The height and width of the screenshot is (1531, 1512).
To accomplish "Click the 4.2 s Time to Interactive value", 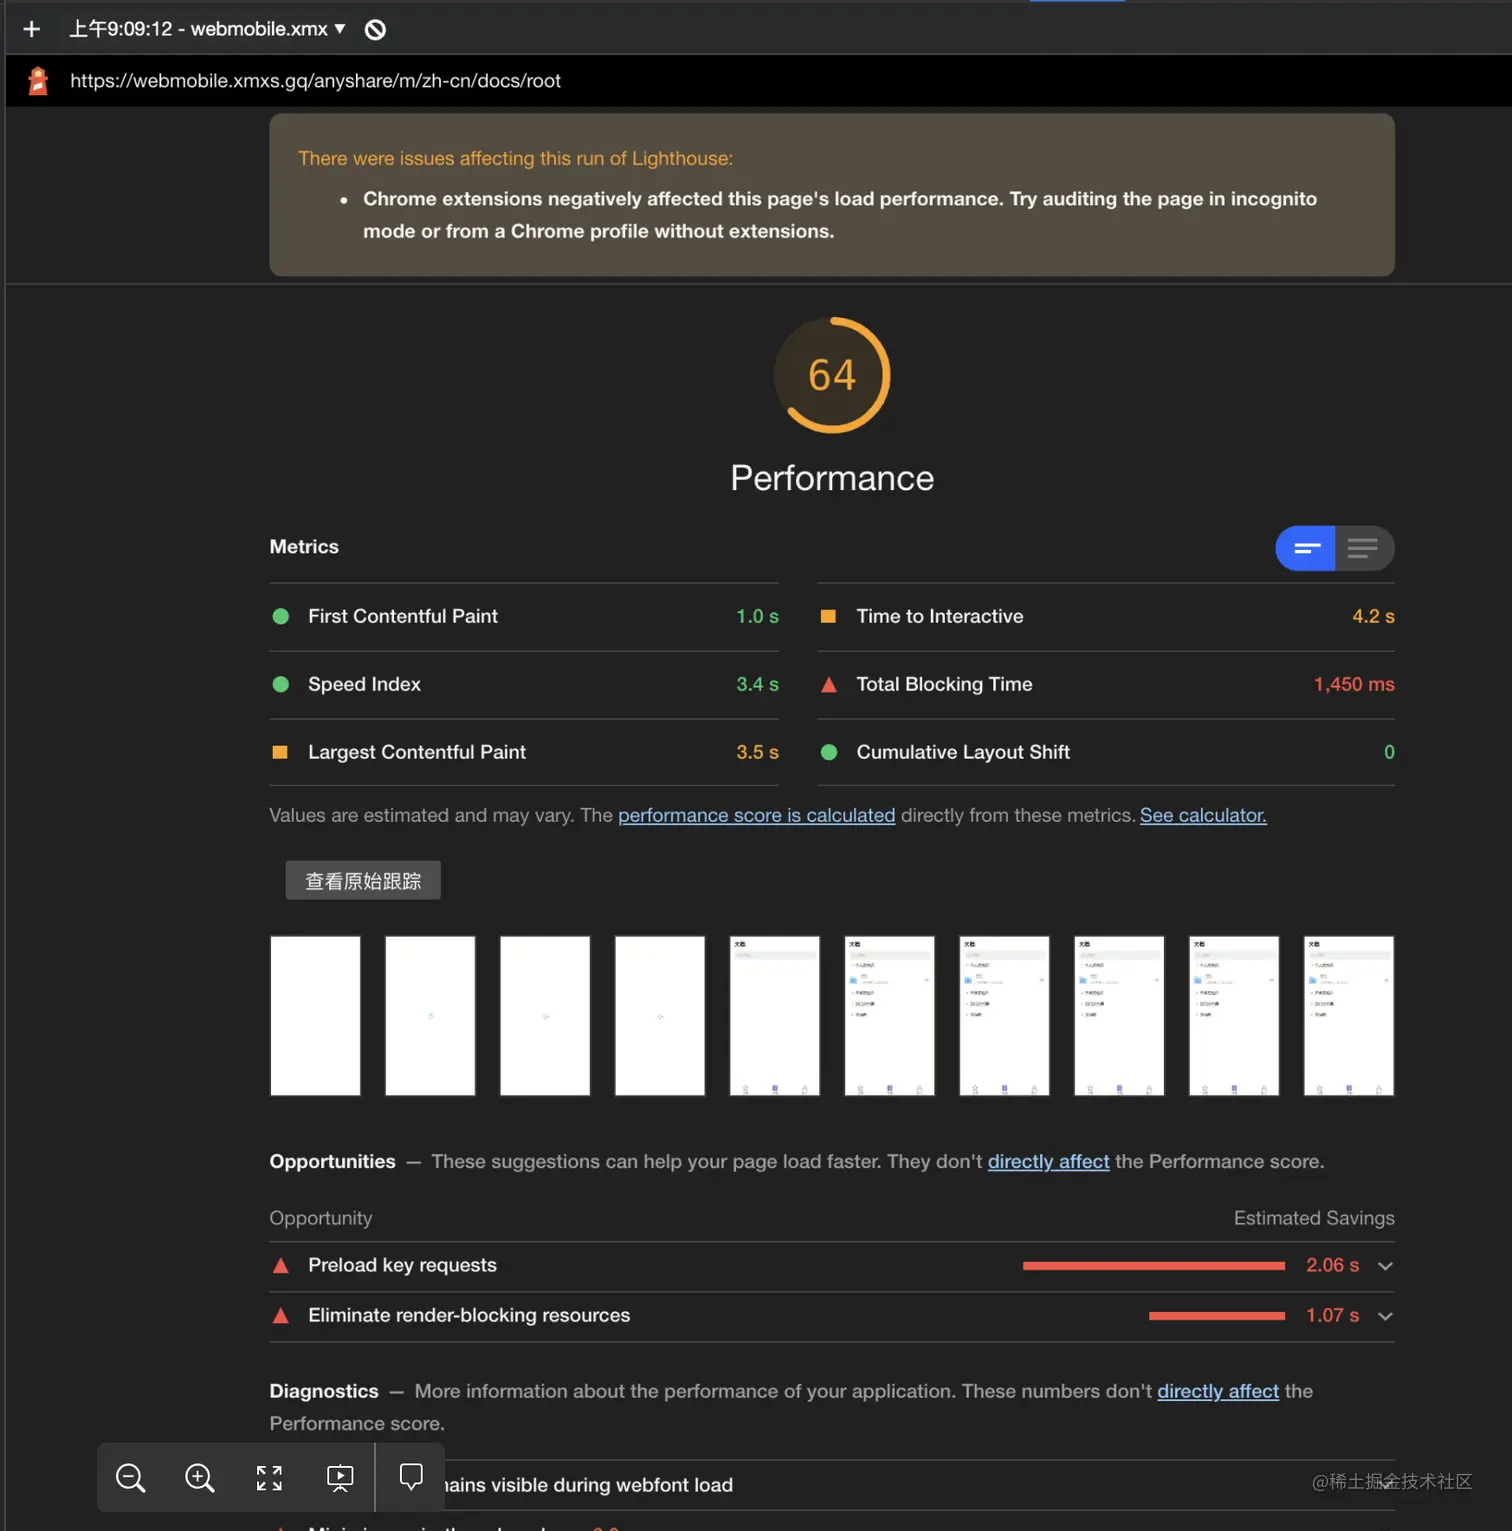I will click(1373, 617).
